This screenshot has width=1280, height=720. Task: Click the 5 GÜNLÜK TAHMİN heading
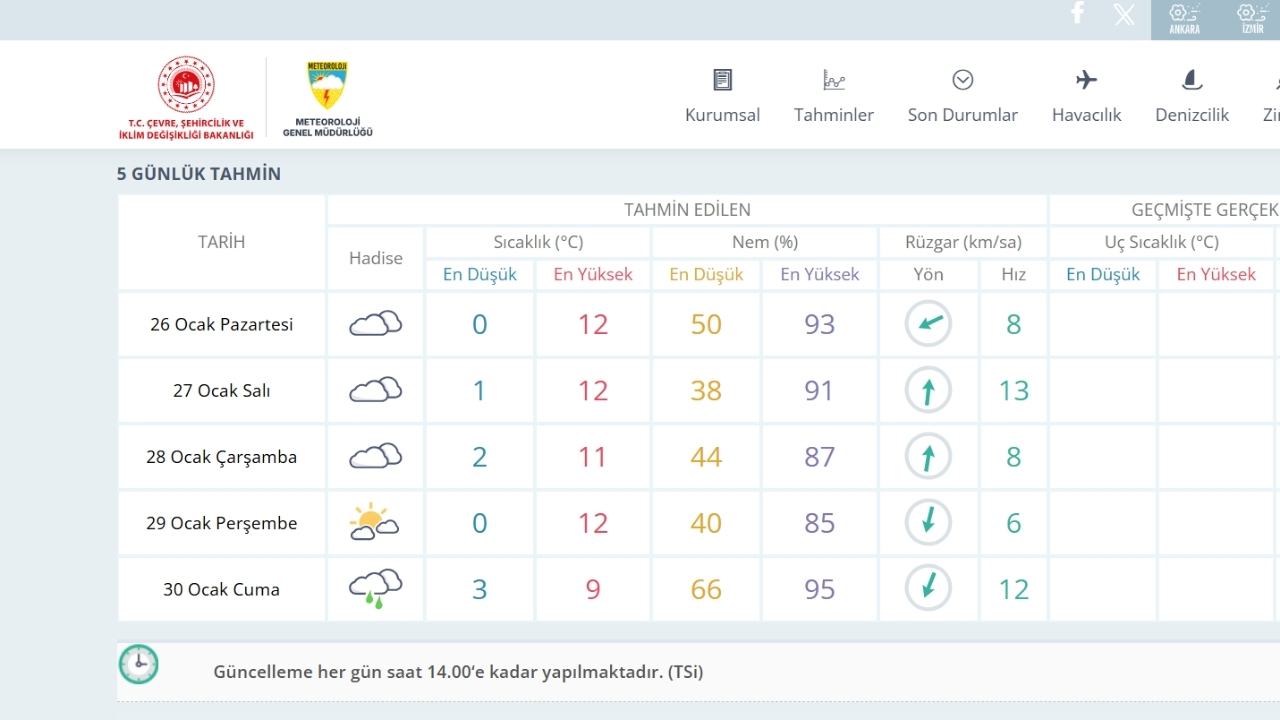199,174
